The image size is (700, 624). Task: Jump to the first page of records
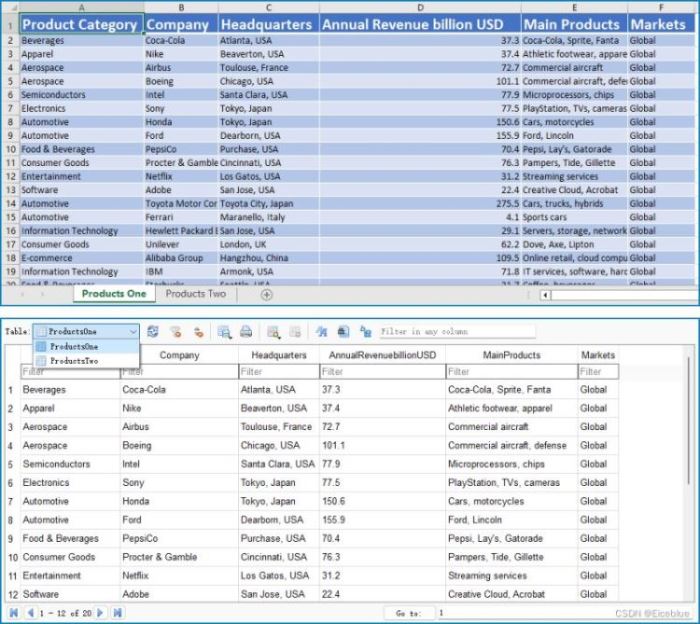pyautogui.click(x=14, y=612)
